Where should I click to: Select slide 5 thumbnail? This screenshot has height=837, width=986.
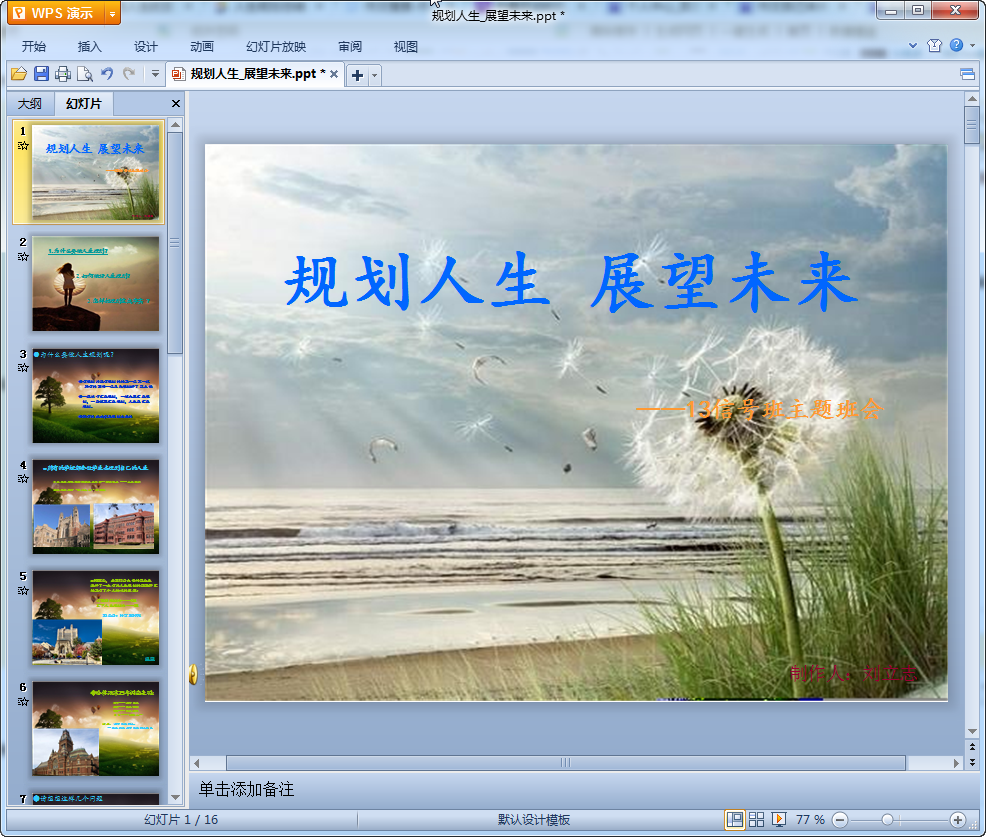coord(96,618)
